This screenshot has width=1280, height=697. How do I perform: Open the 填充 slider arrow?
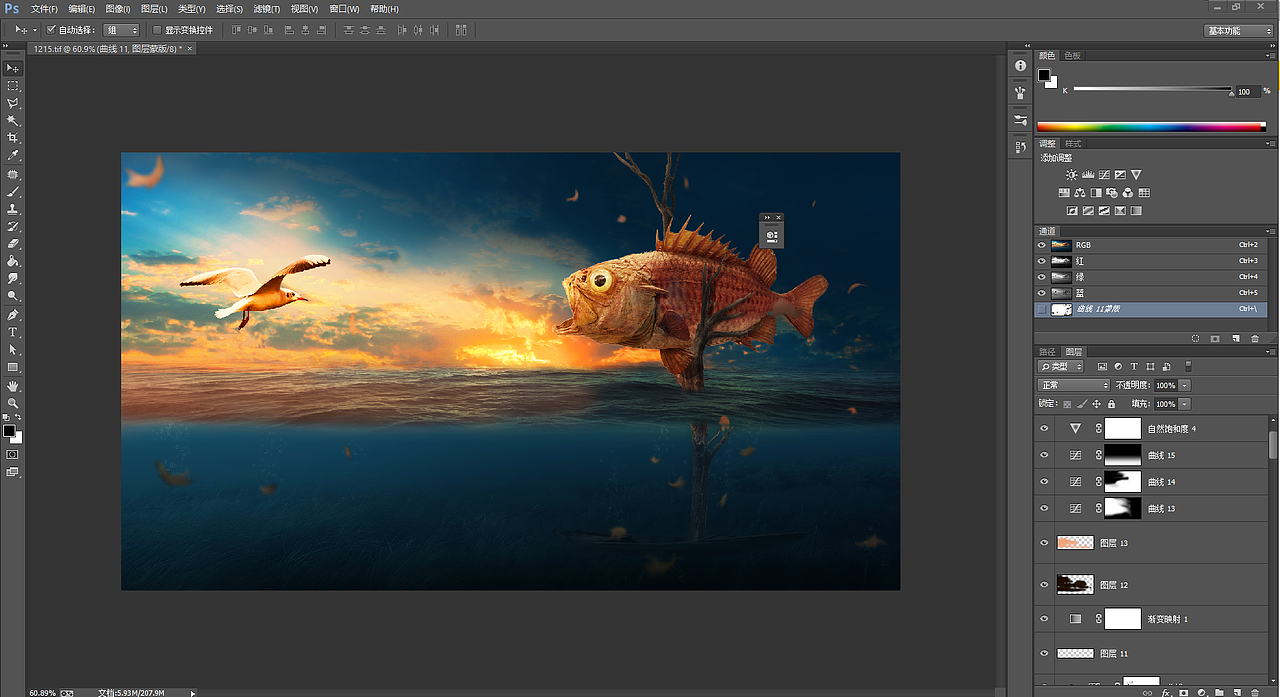(x=1185, y=404)
